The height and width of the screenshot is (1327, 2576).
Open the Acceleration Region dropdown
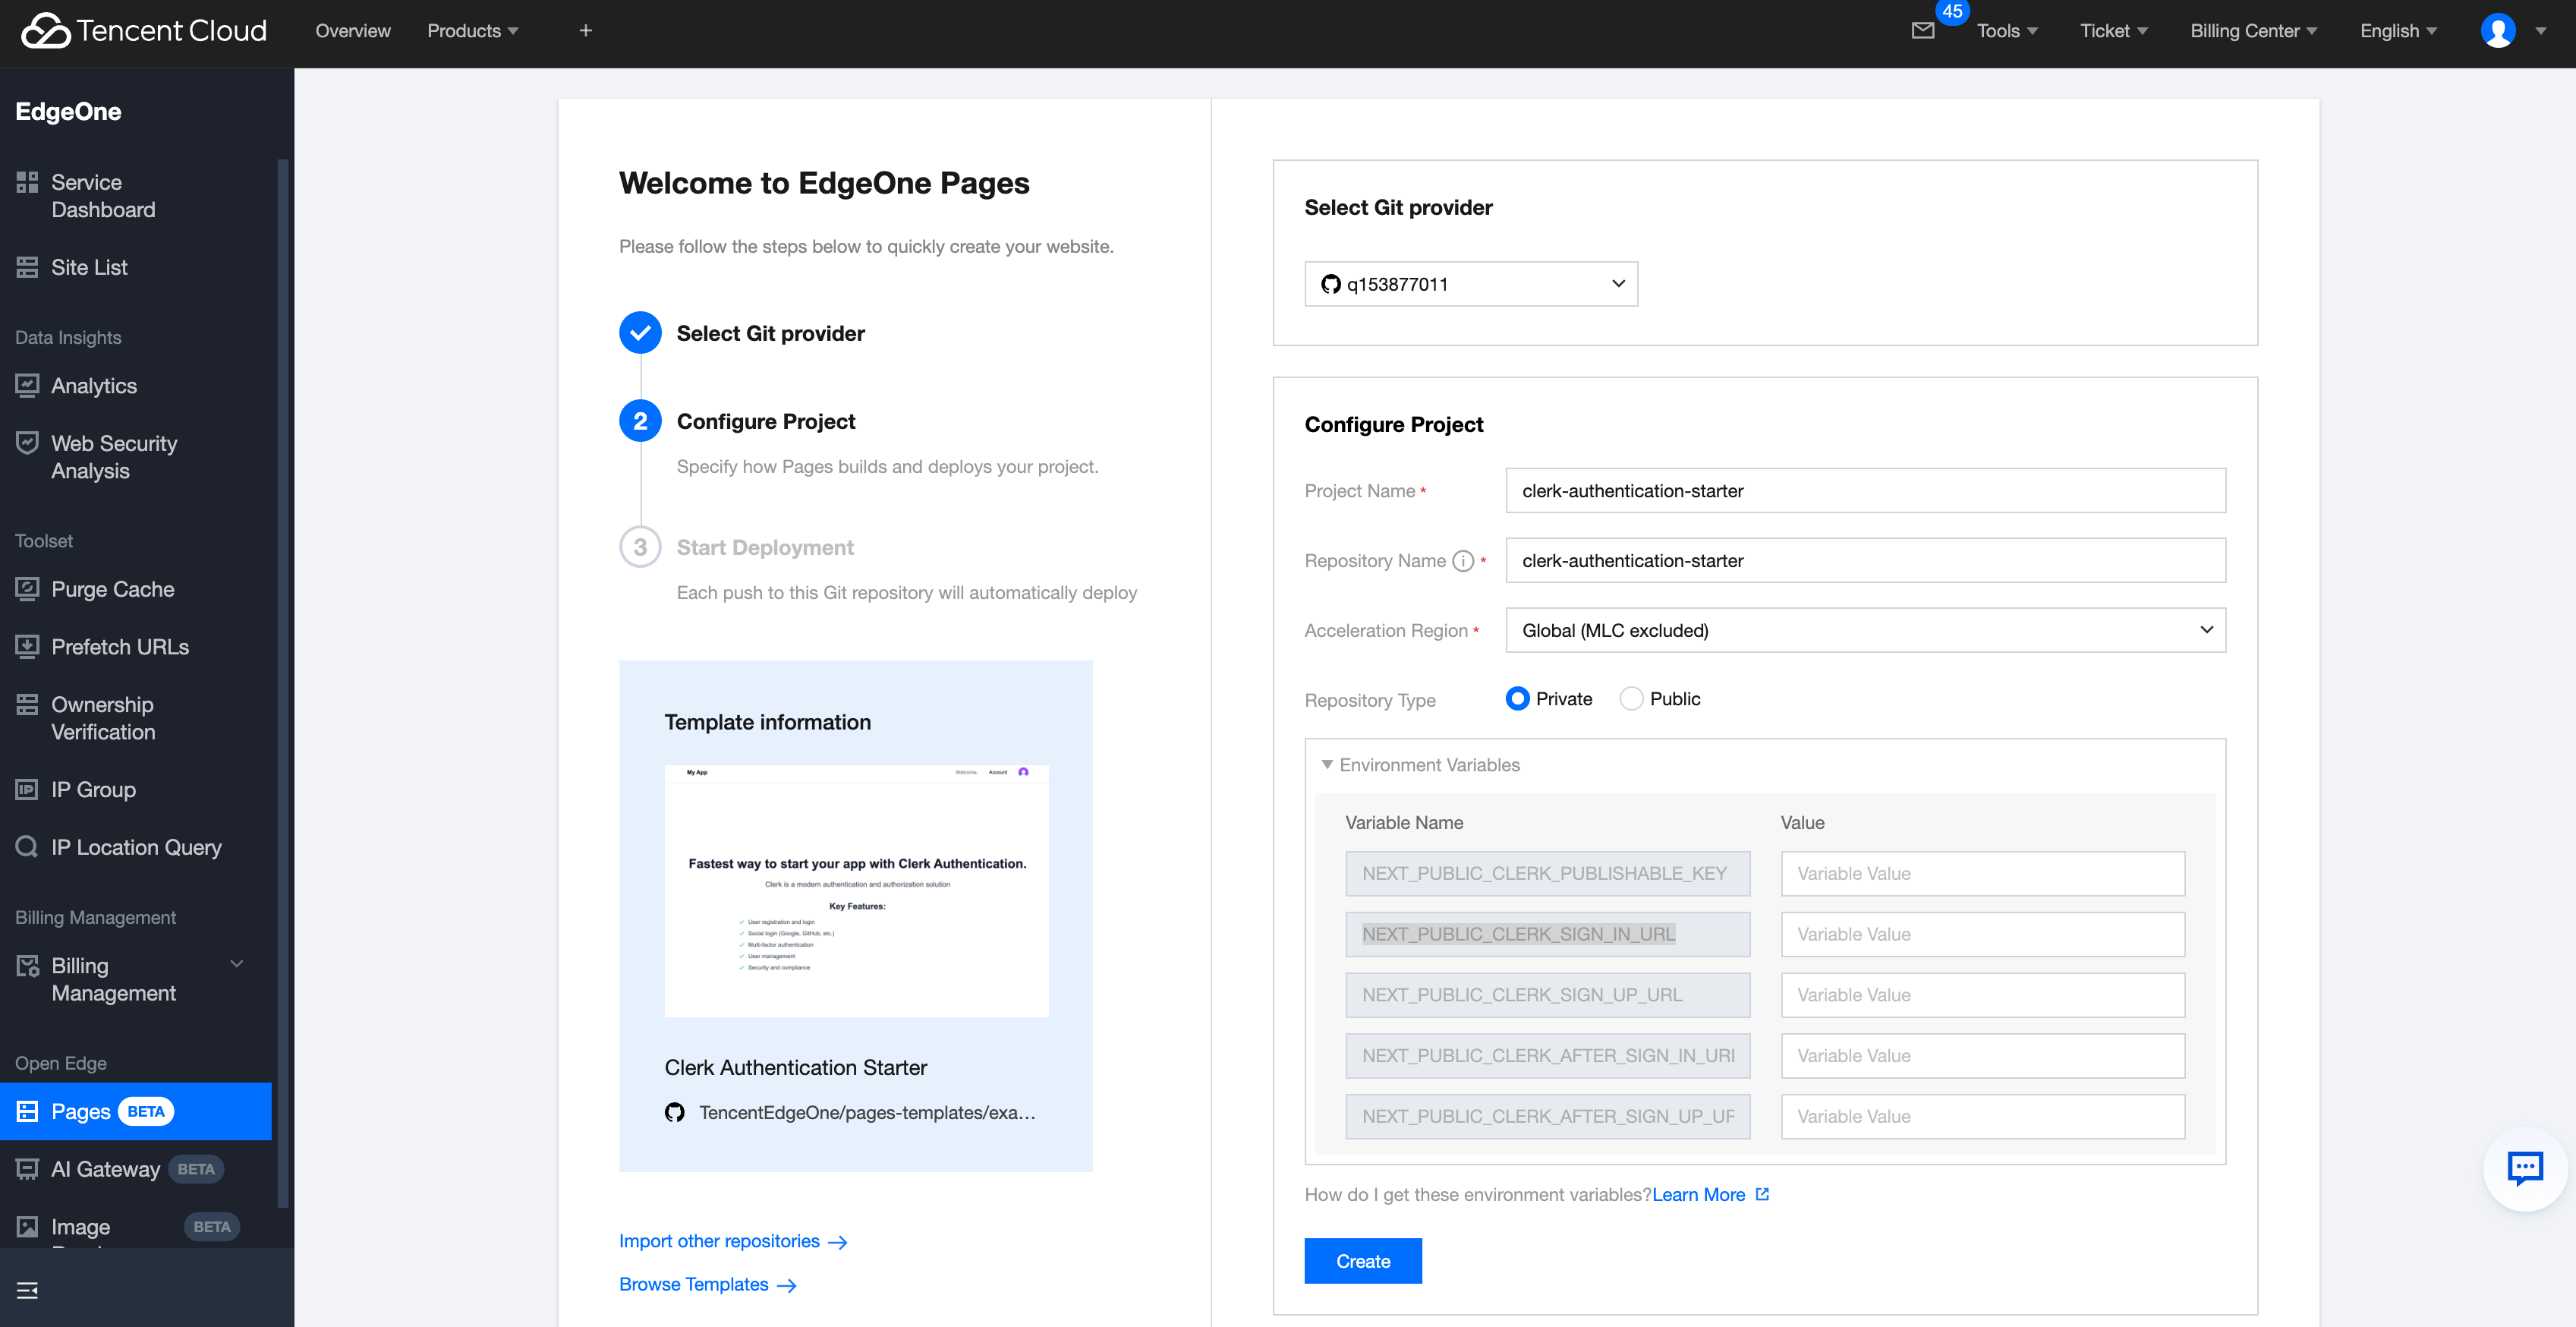pyautogui.click(x=1865, y=630)
